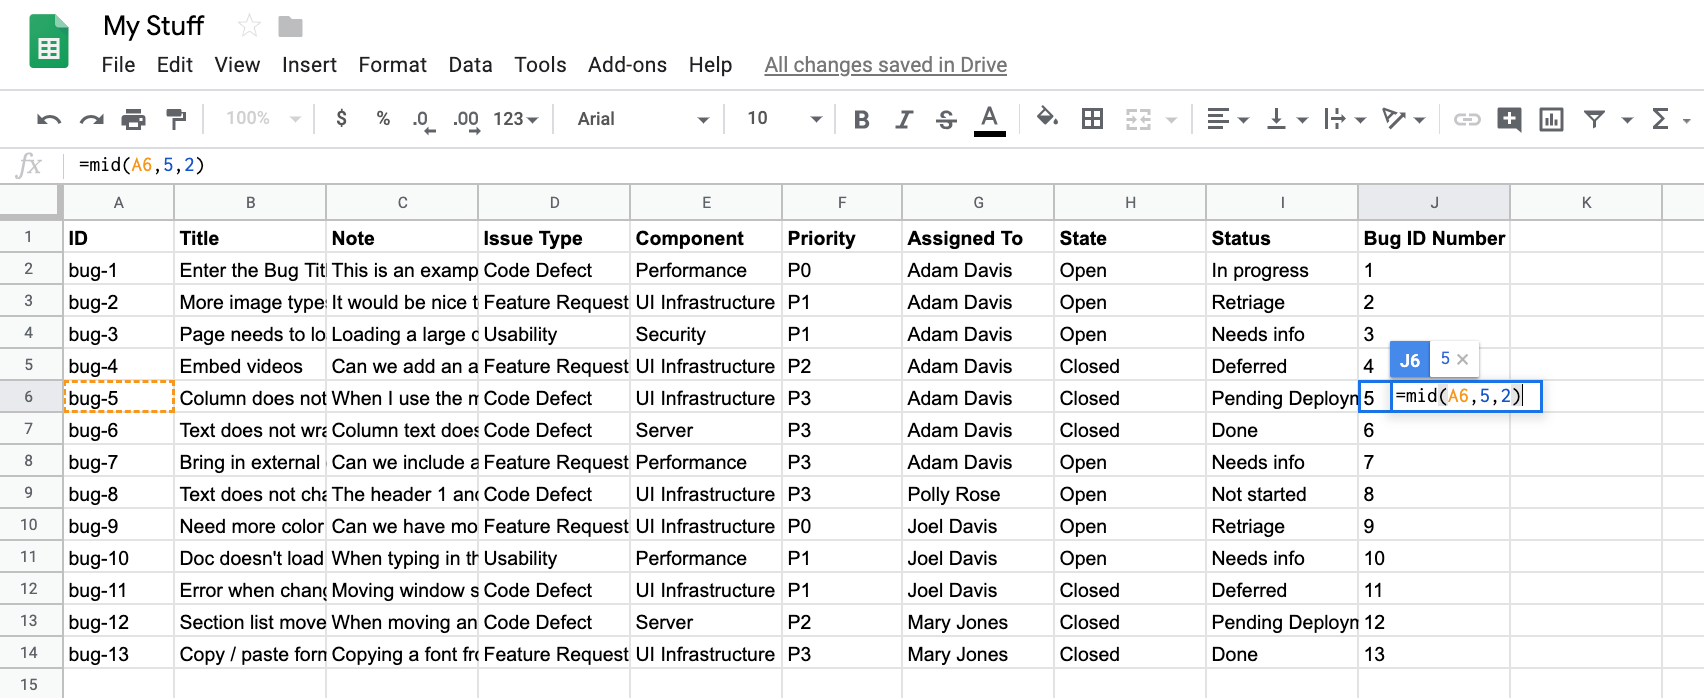This screenshot has height=698, width=1704.
Task: Rename the My Stuff document title
Action: pyautogui.click(x=153, y=26)
